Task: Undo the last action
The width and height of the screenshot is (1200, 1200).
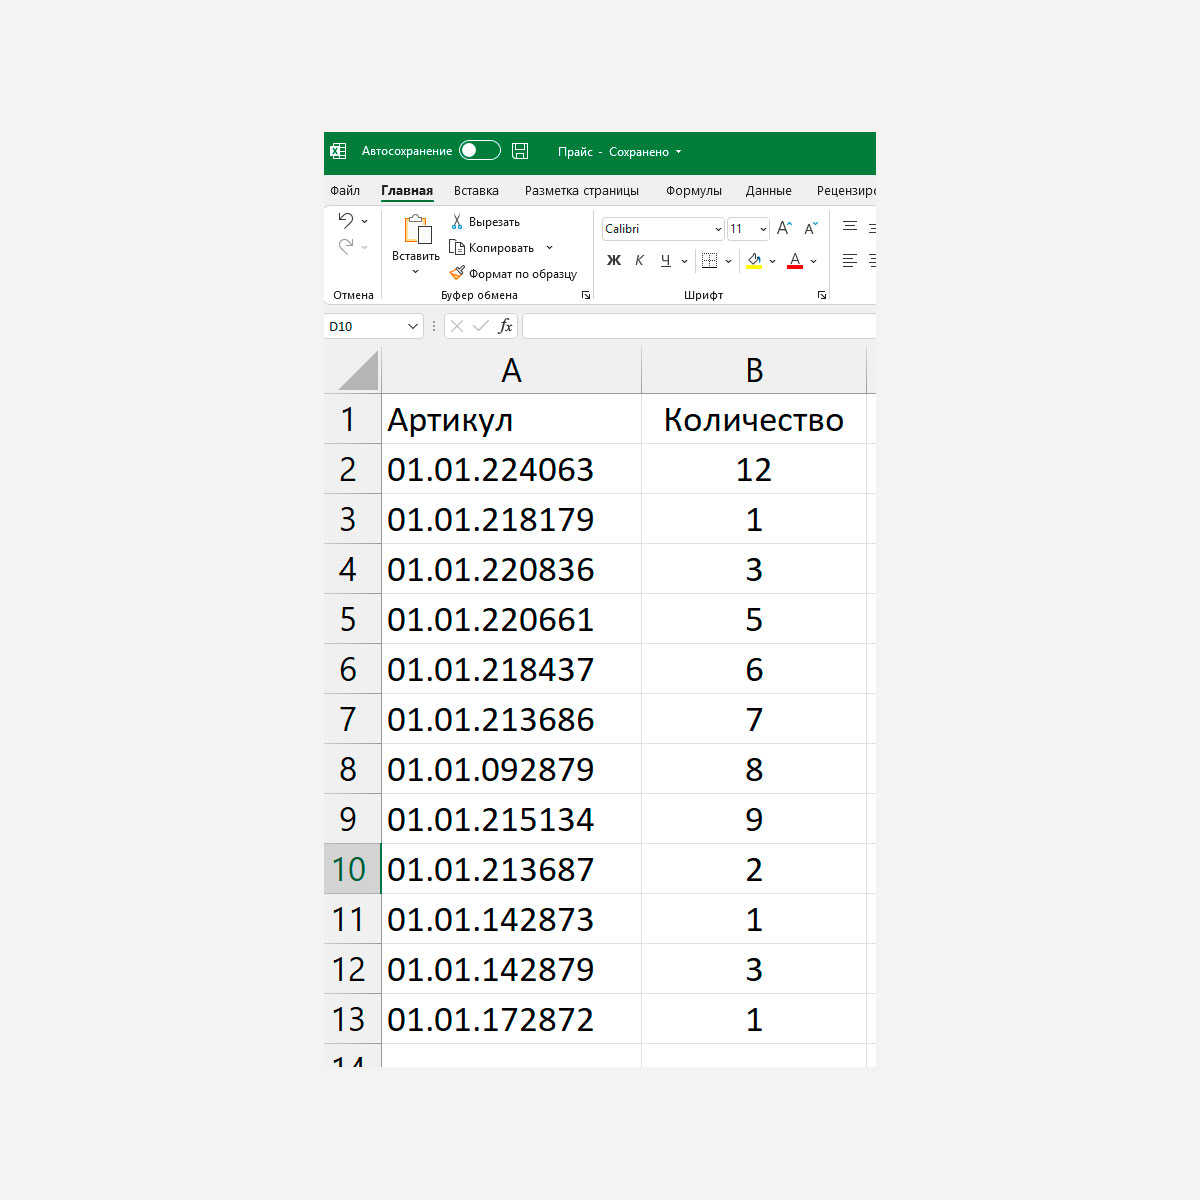Action: (346, 220)
